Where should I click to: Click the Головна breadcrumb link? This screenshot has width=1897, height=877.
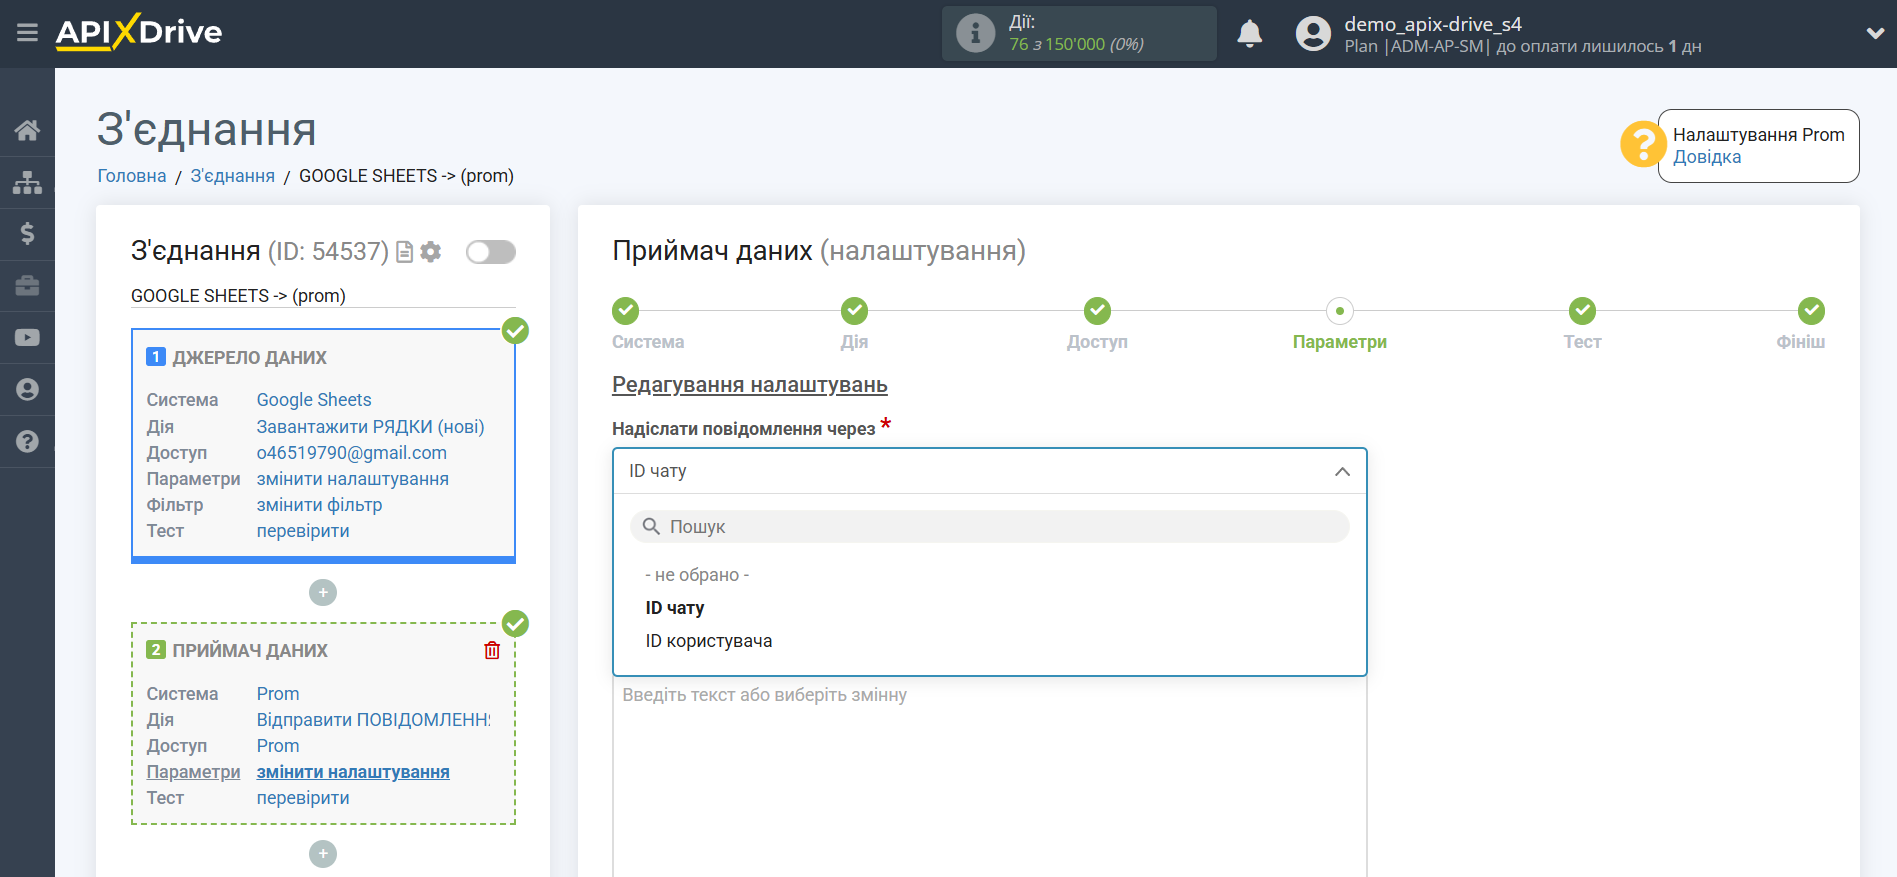pyautogui.click(x=132, y=176)
